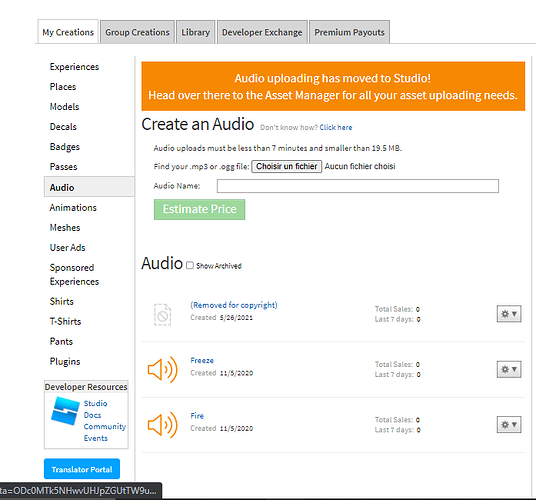This screenshot has width=536, height=500.
Task: Open the Events link in Developer Resources
Action: [96, 438]
